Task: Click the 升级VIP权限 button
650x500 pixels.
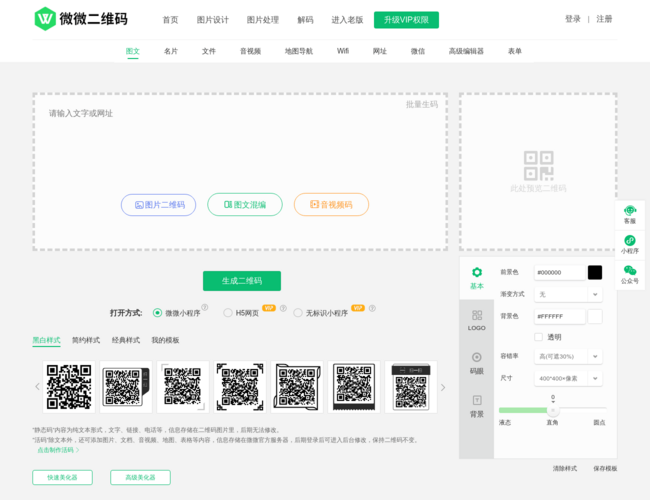Action: pos(406,20)
